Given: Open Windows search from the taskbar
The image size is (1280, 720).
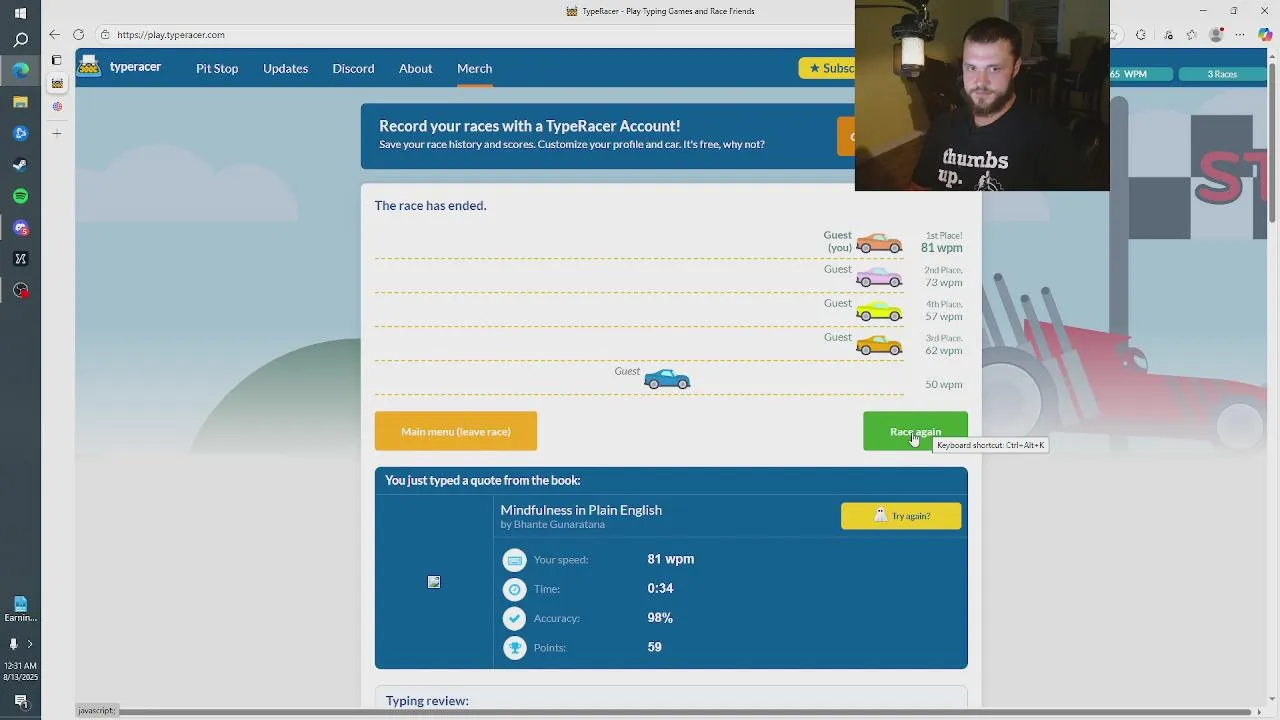Looking at the screenshot, I should [20, 40].
